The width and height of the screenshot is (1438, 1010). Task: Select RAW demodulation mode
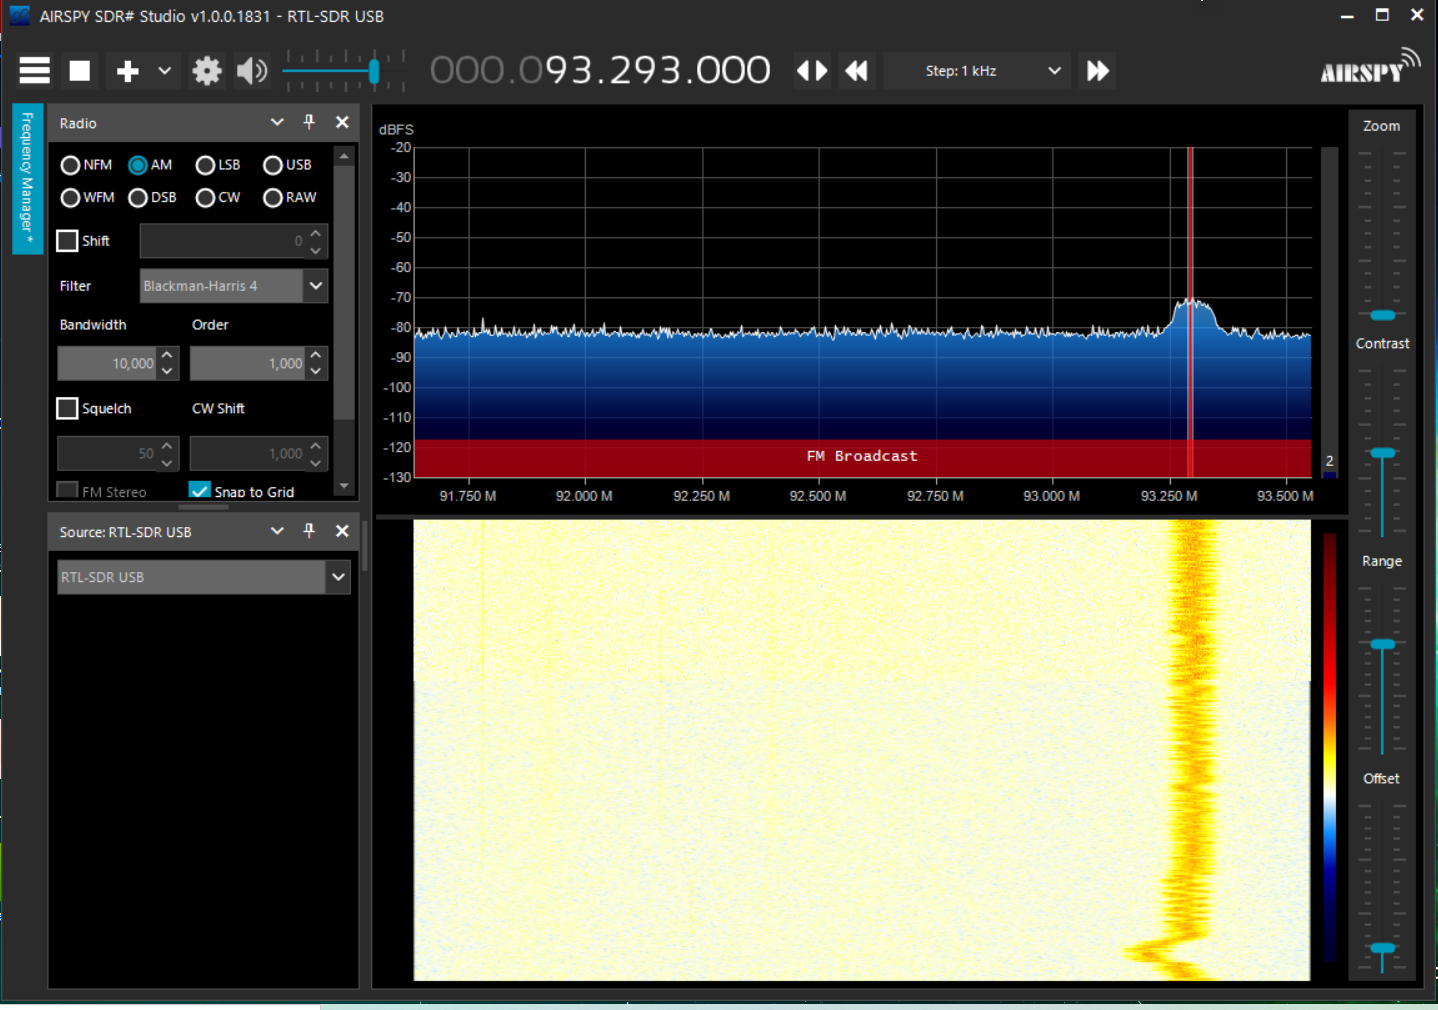[x=289, y=198]
